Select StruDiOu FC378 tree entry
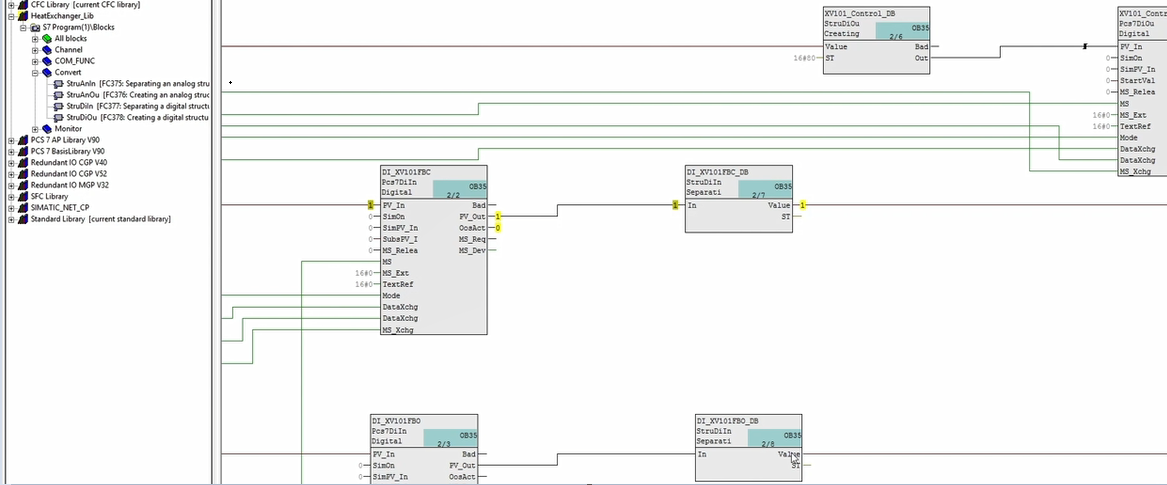Image resolution: width=1167 pixels, height=485 pixels. pyautogui.click(x=138, y=118)
